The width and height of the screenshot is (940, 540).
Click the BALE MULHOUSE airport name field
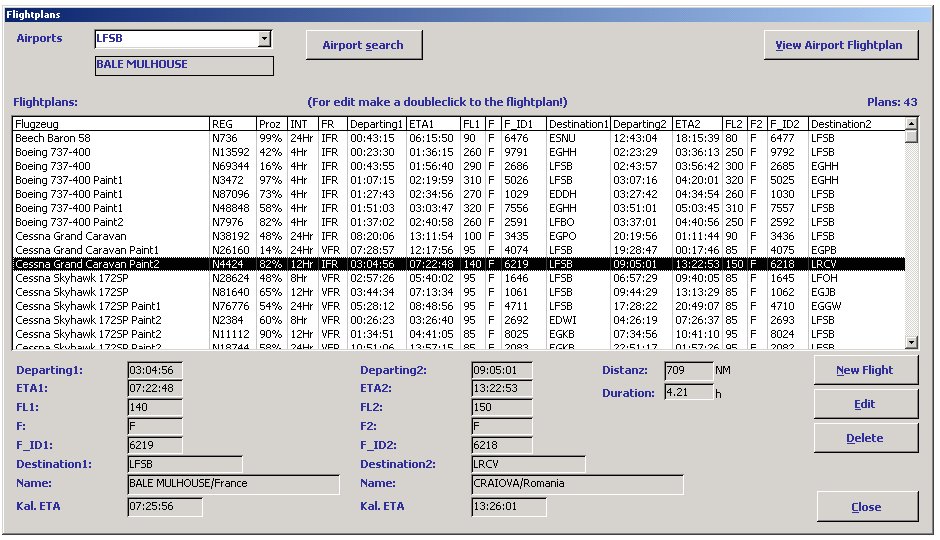[184, 65]
